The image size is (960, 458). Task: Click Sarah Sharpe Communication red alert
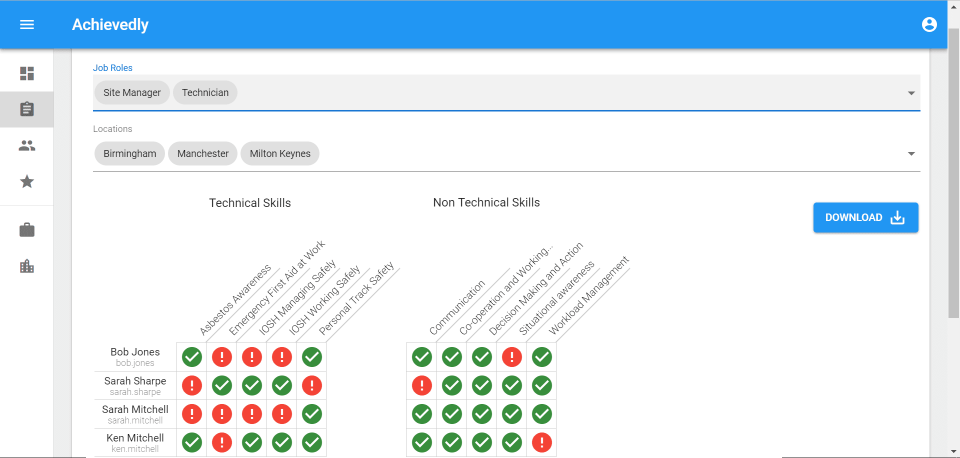coord(422,386)
